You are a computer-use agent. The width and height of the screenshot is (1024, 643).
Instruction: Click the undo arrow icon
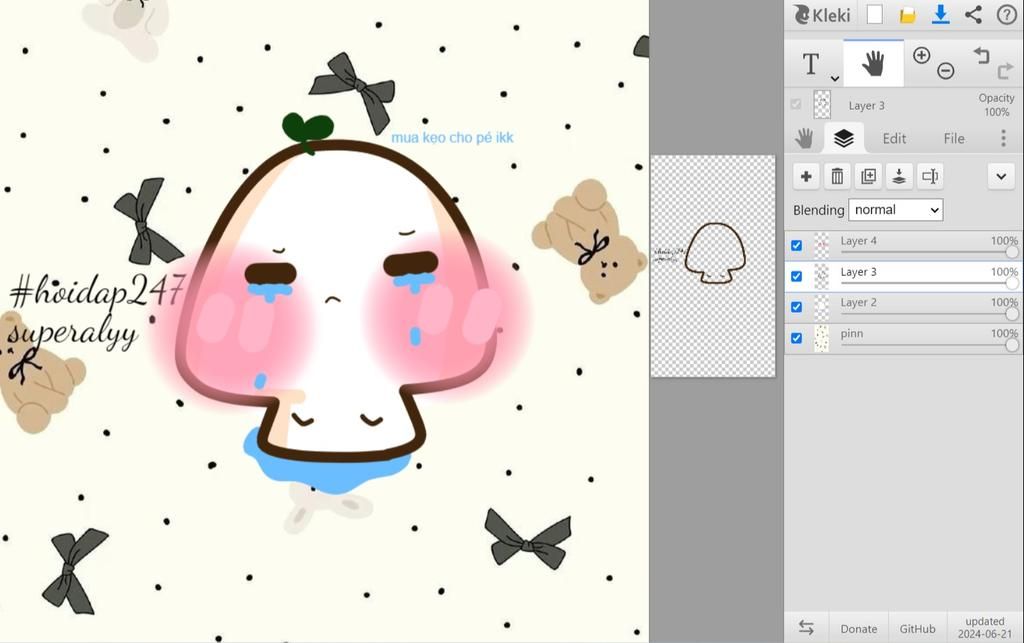981,56
